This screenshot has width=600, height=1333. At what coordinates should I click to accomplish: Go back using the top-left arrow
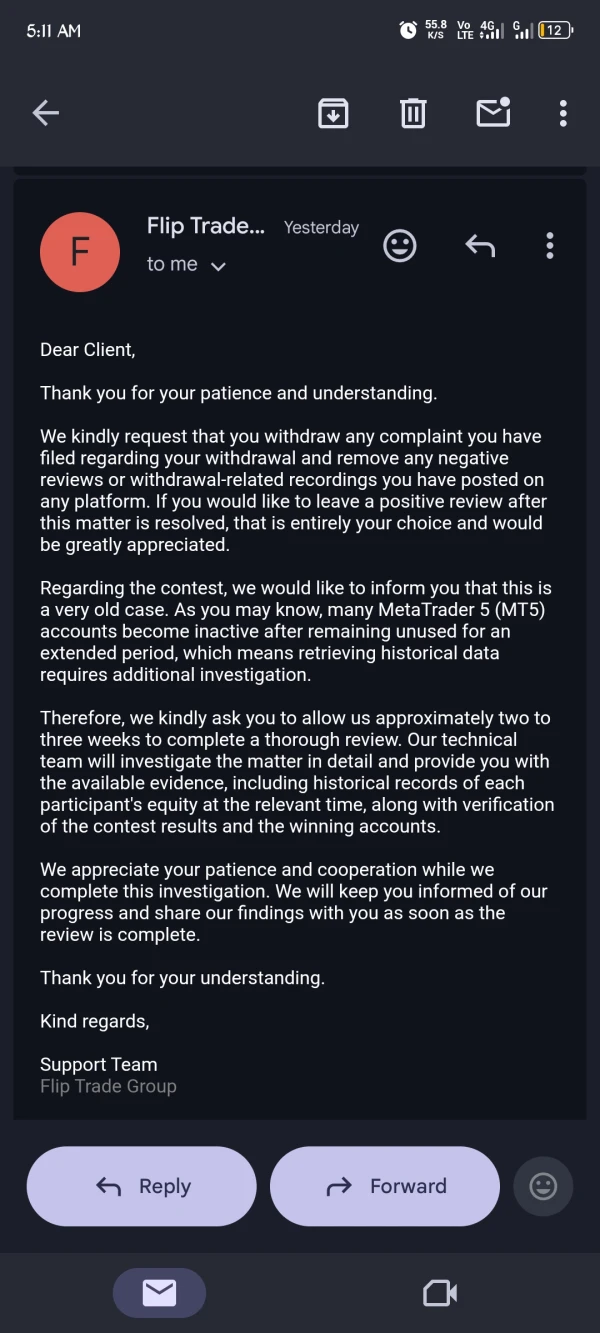click(x=46, y=113)
